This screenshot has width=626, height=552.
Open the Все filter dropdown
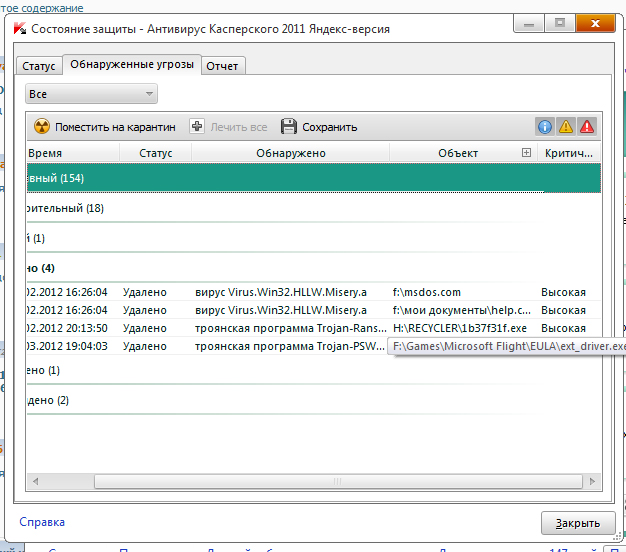click(91, 94)
